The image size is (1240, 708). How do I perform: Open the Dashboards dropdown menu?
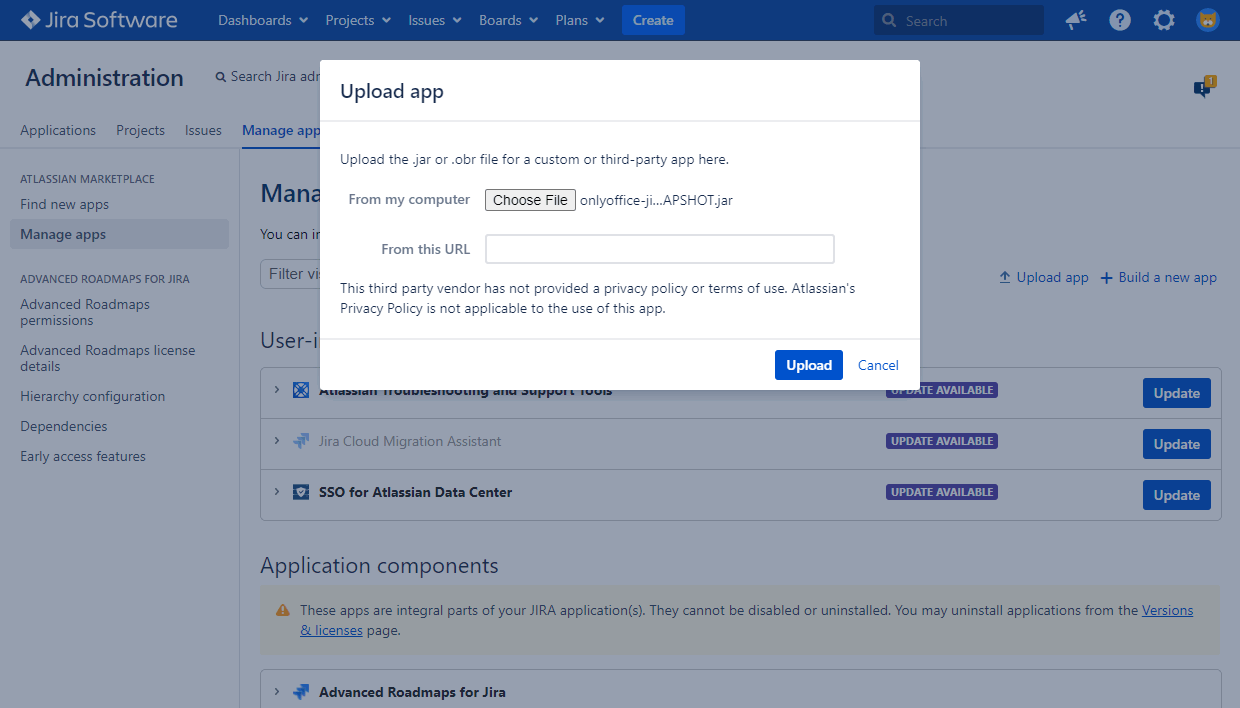262,20
